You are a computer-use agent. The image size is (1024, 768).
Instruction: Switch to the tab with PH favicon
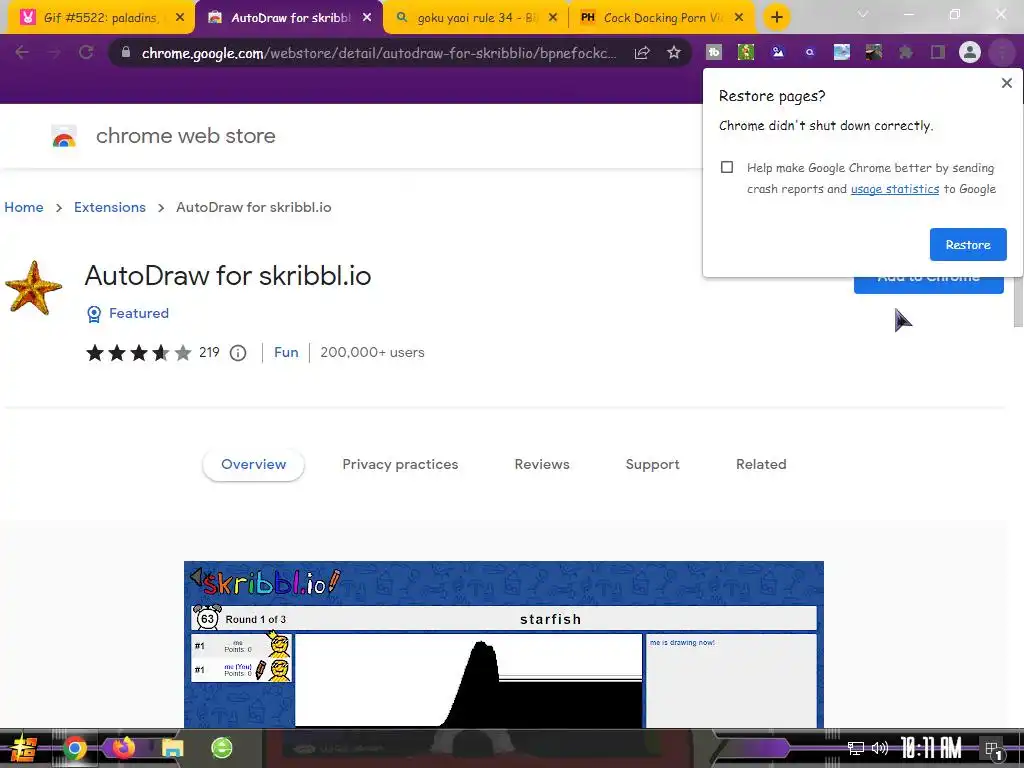[662, 18]
